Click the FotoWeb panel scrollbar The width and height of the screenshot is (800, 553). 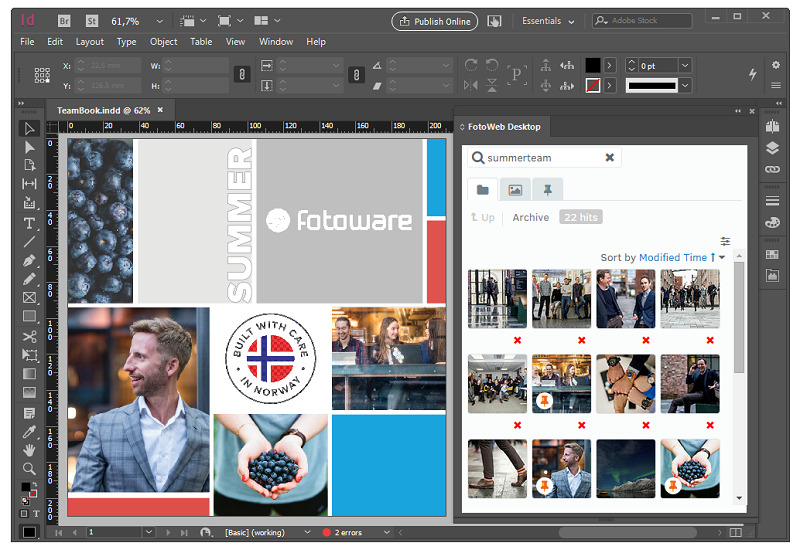(x=738, y=317)
